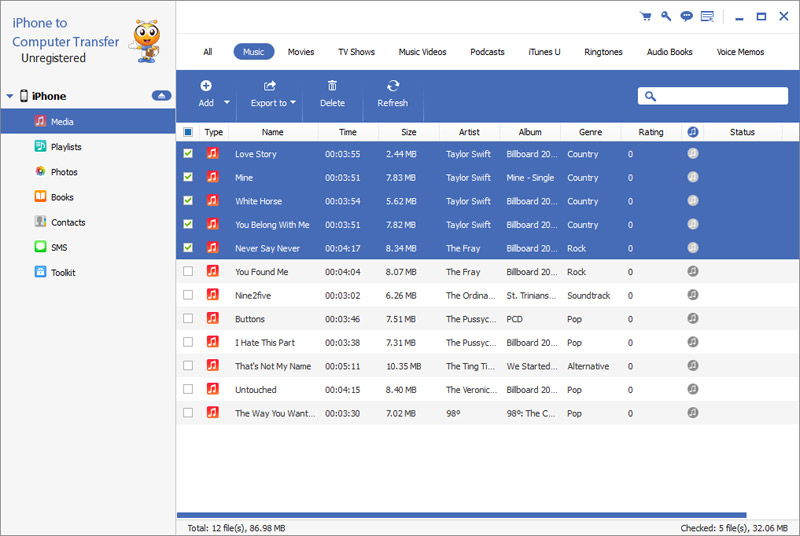The width and height of the screenshot is (800, 536).
Task: Select the Buttons song row name
Action: pyautogui.click(x=250, y=319)
